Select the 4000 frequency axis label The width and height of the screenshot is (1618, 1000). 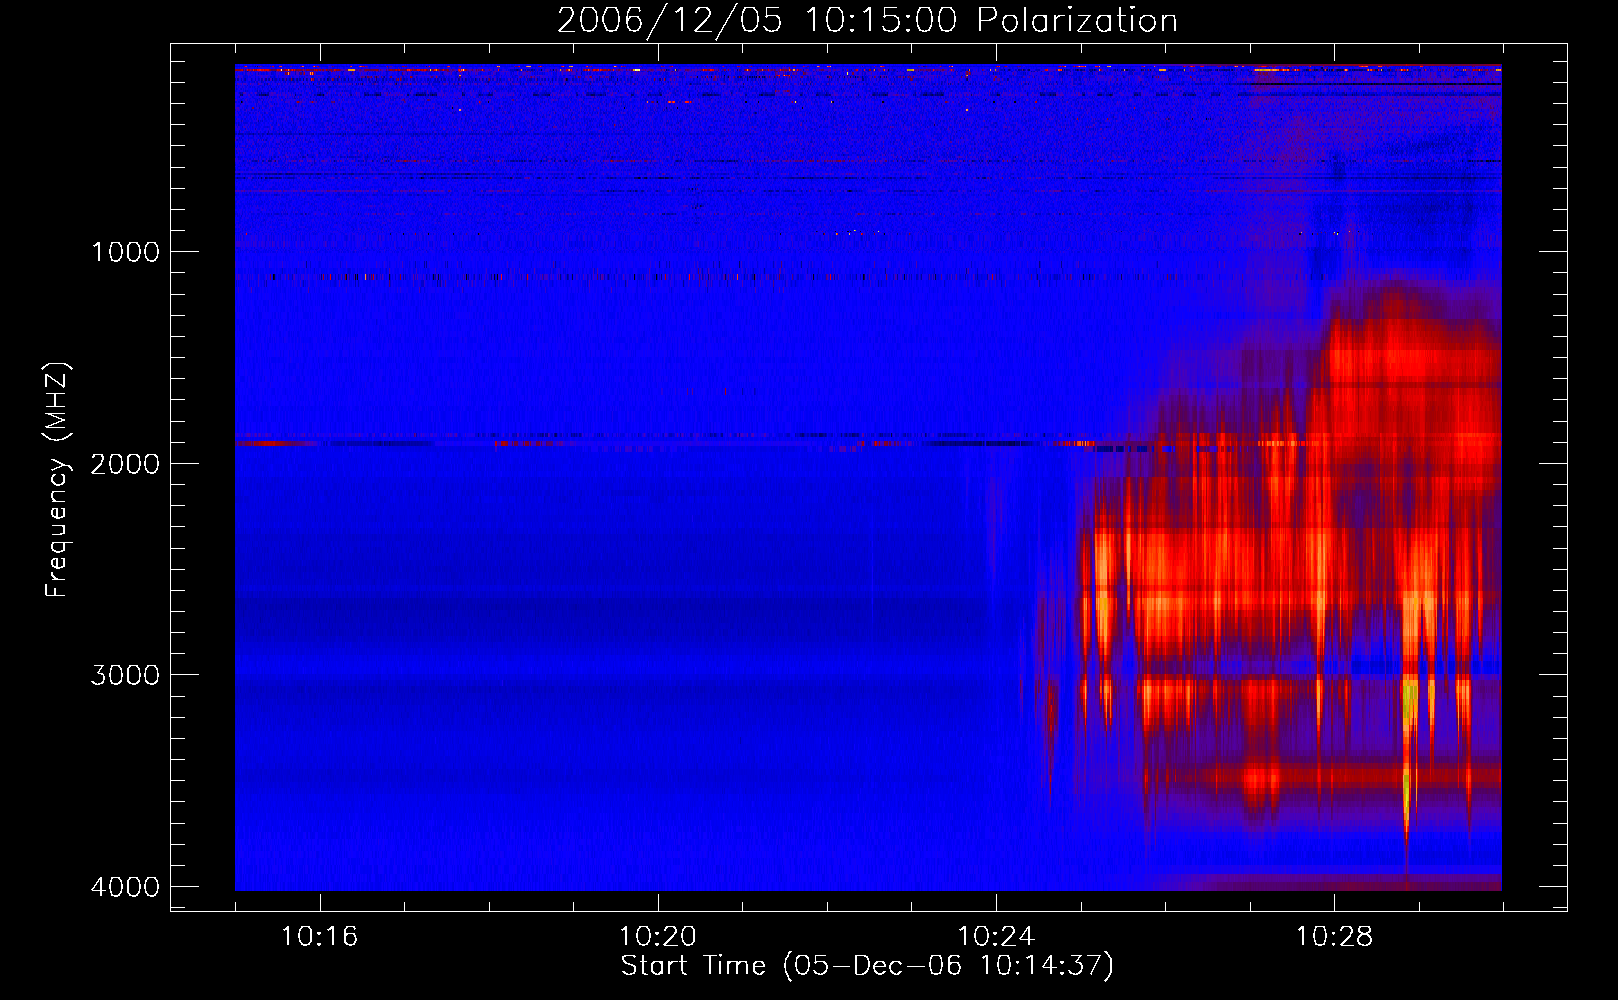(125, 887)
